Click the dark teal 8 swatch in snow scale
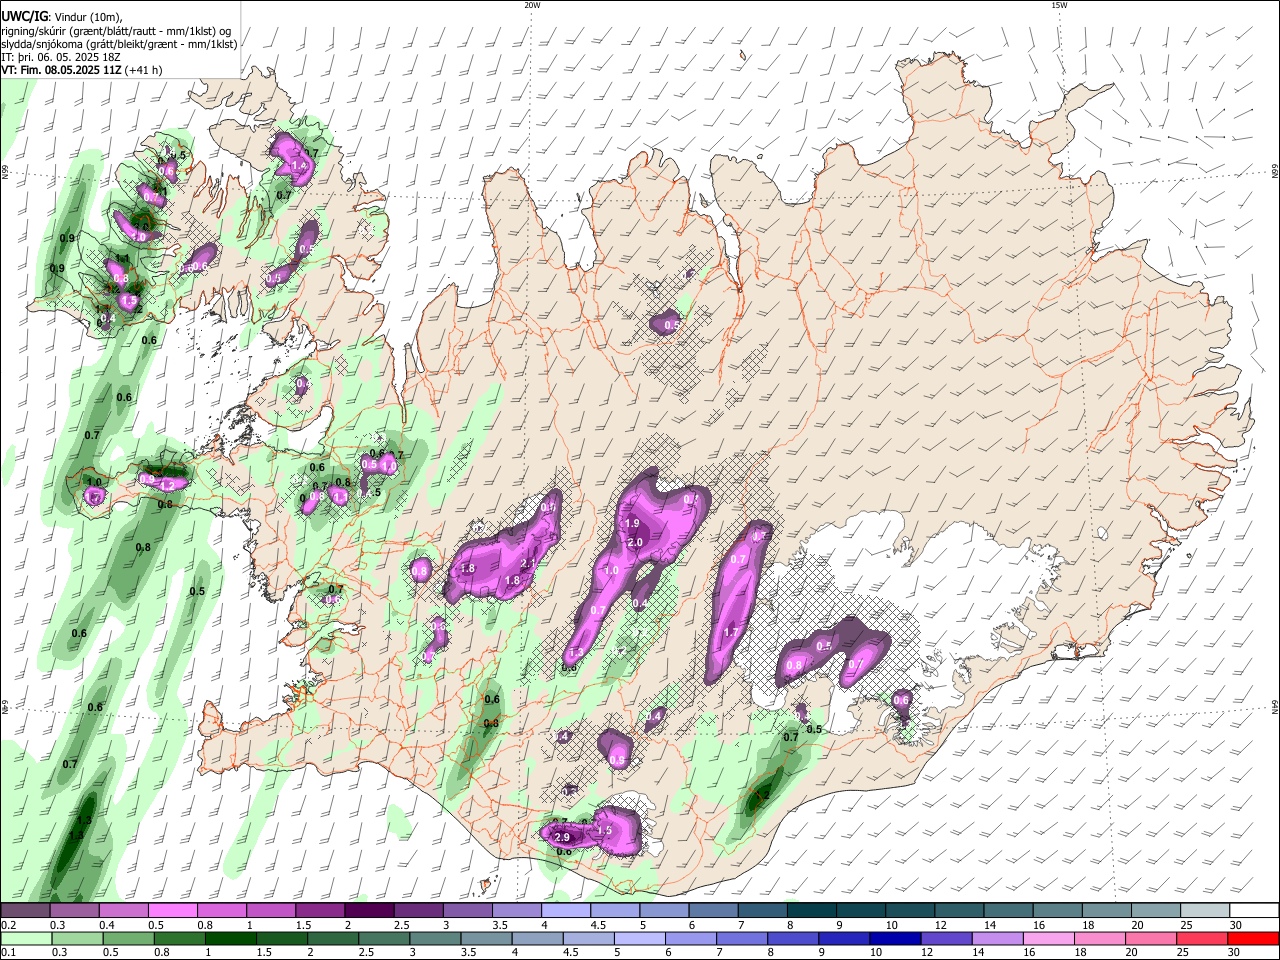This screenshot has width=1280, height=960. click(811, 911)
